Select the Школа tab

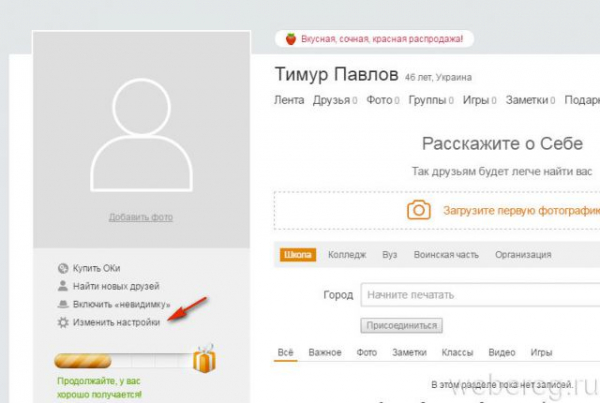(x=298, y=255)
